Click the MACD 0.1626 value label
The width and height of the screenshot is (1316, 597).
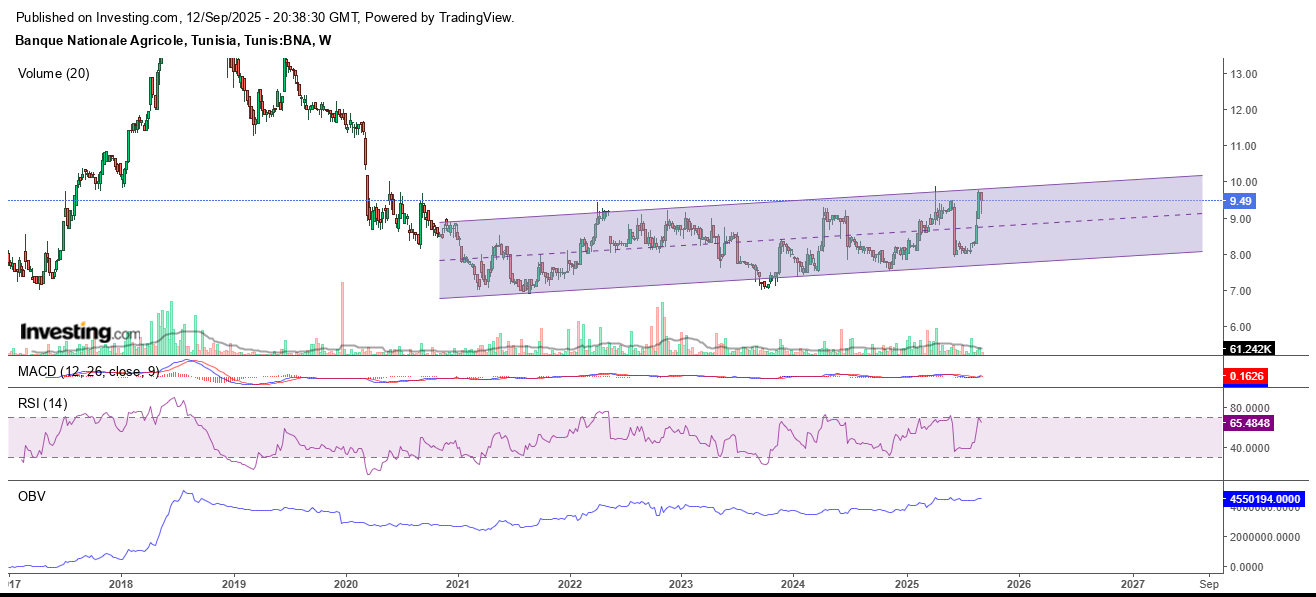point(1245,377)
